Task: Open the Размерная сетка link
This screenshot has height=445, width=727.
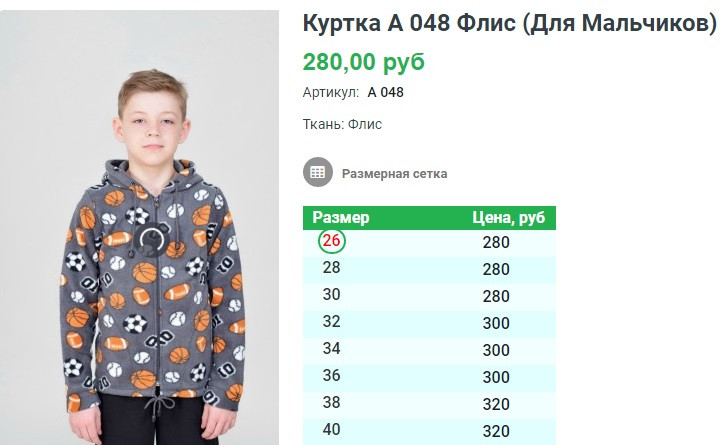Action: [395, 174]
